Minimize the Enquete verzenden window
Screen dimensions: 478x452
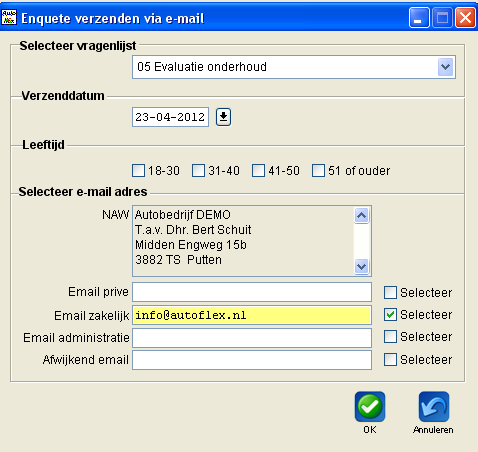(419, 18)
